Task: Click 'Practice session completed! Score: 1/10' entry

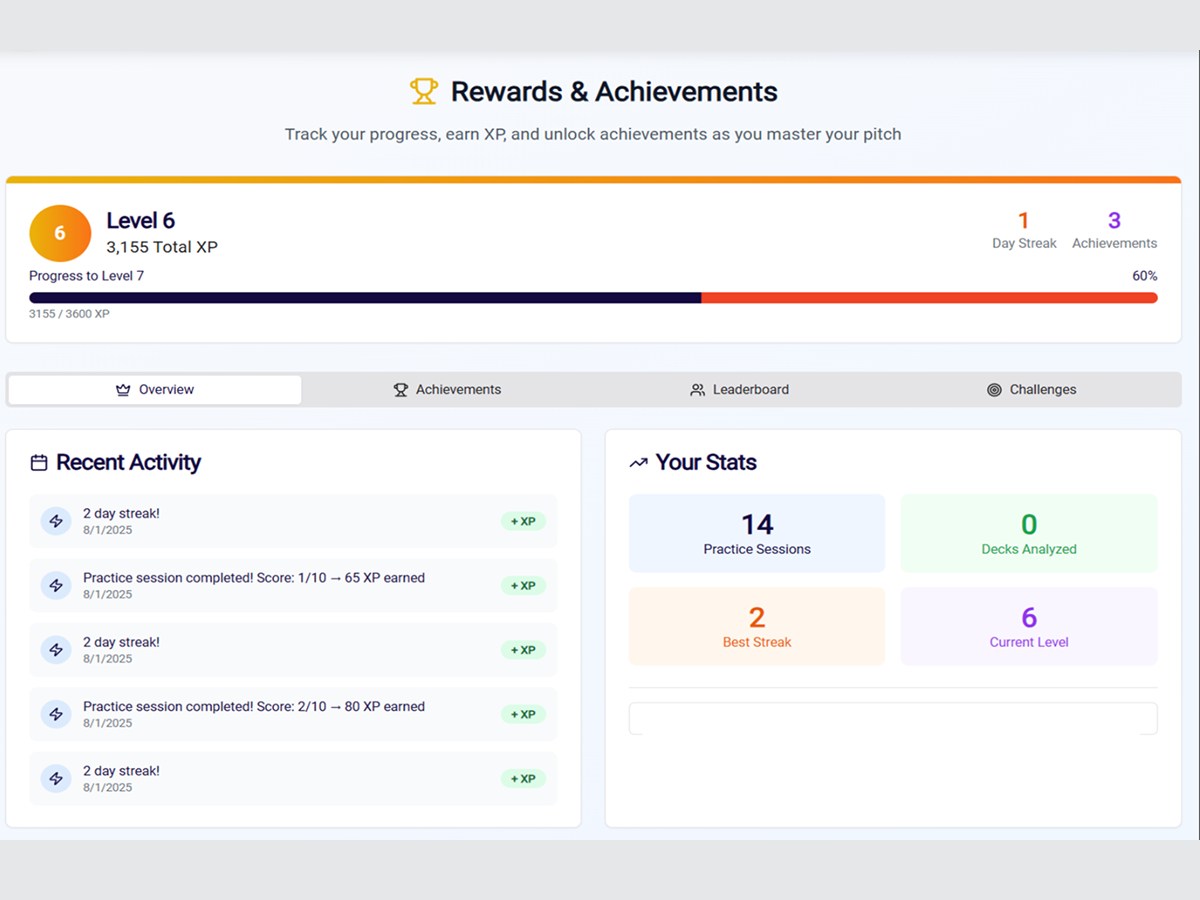Action: click(x=293, y=585)
